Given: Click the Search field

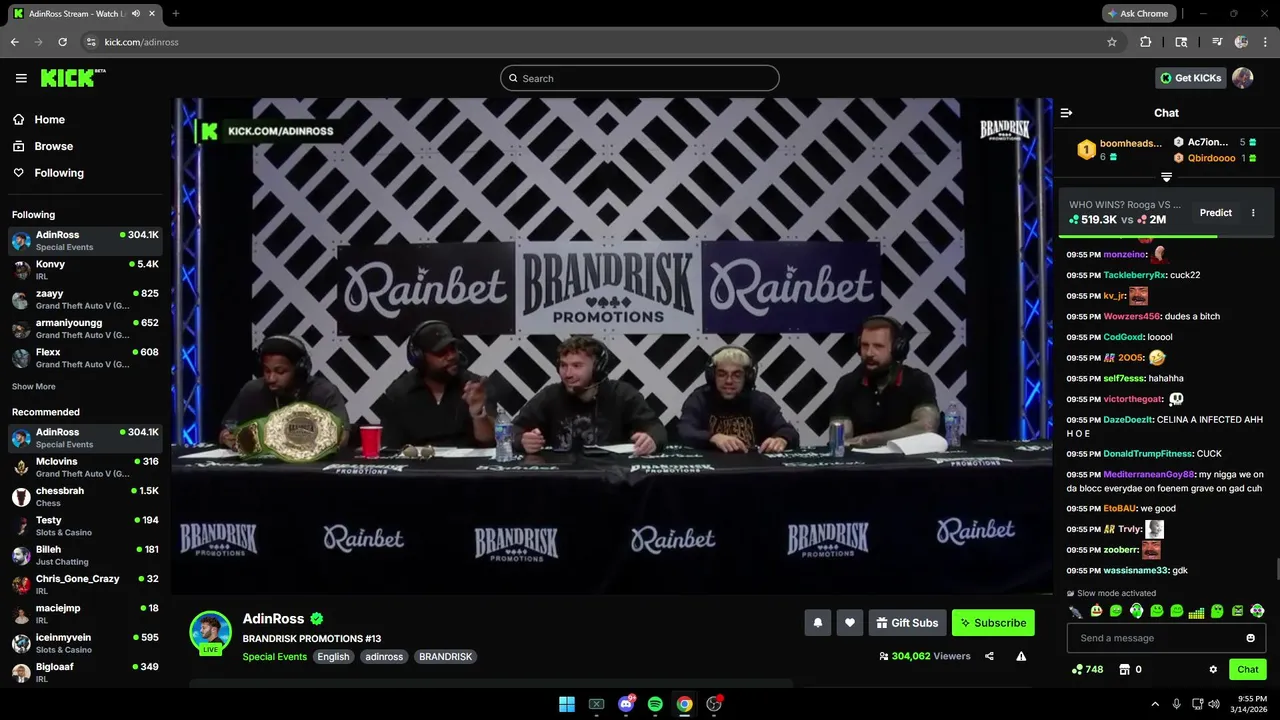Looking at the screenshot, I should (x=640, y=78).
